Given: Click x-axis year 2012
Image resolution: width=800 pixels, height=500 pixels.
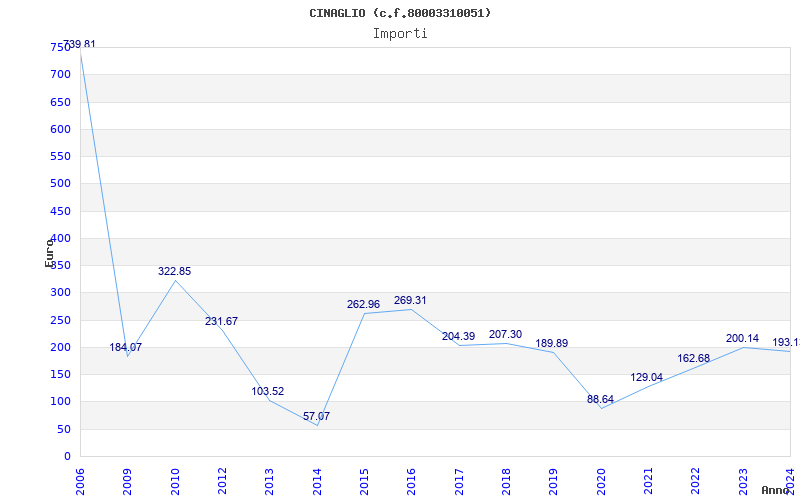Looking at the screenshot, I should (x=222, y=481).
